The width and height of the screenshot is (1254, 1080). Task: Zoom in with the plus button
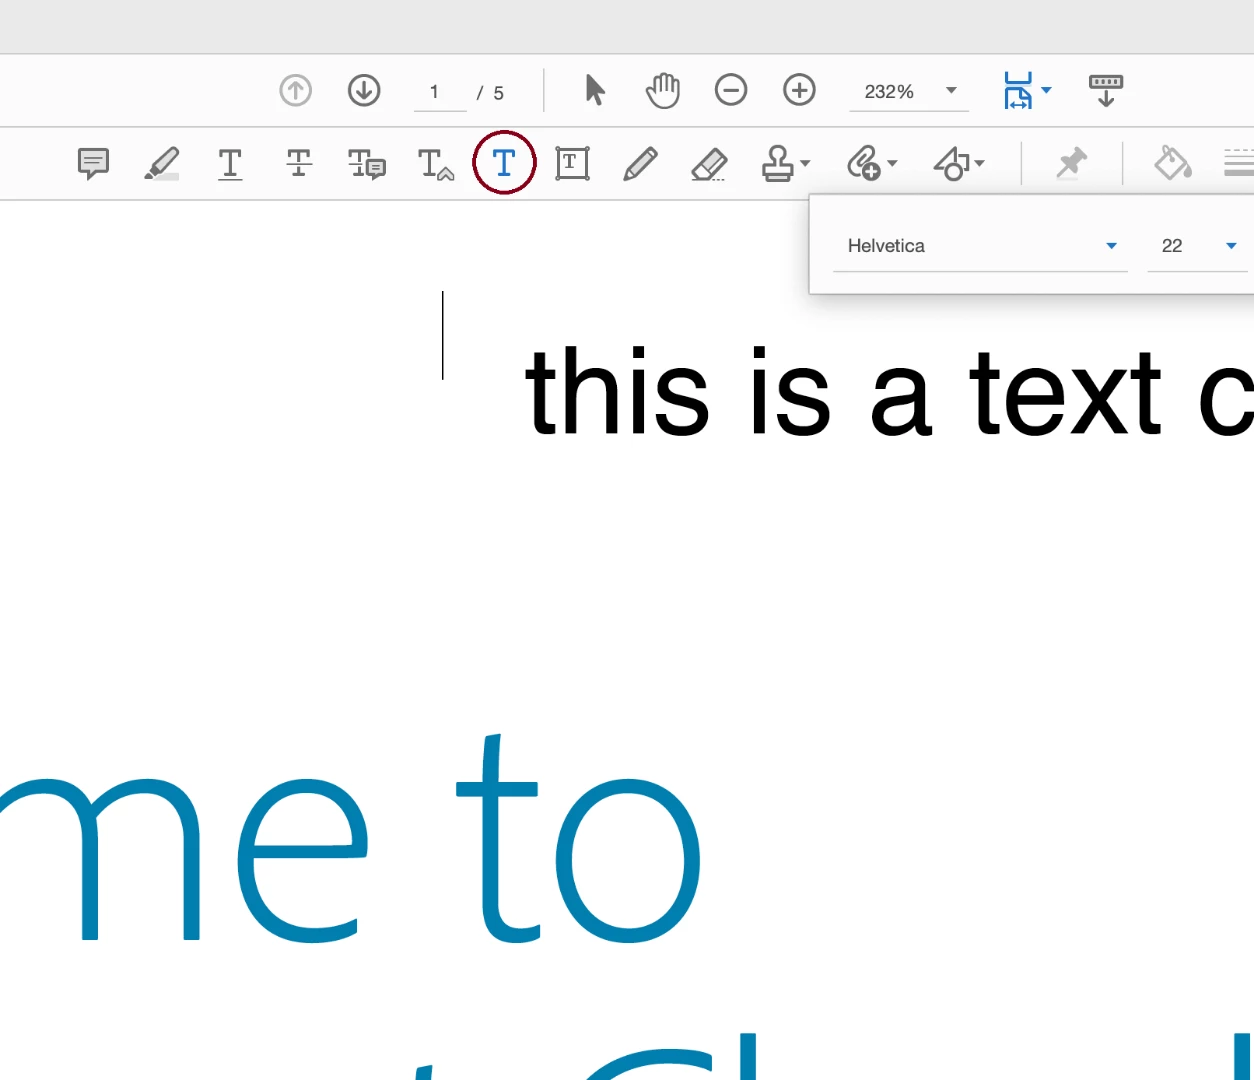click(x=799, y=90)
